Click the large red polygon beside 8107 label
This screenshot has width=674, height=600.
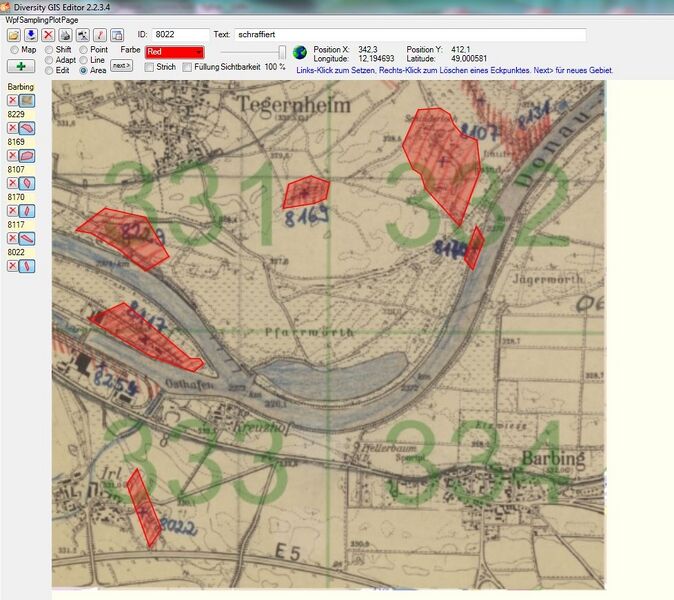[x=443, y=163]
